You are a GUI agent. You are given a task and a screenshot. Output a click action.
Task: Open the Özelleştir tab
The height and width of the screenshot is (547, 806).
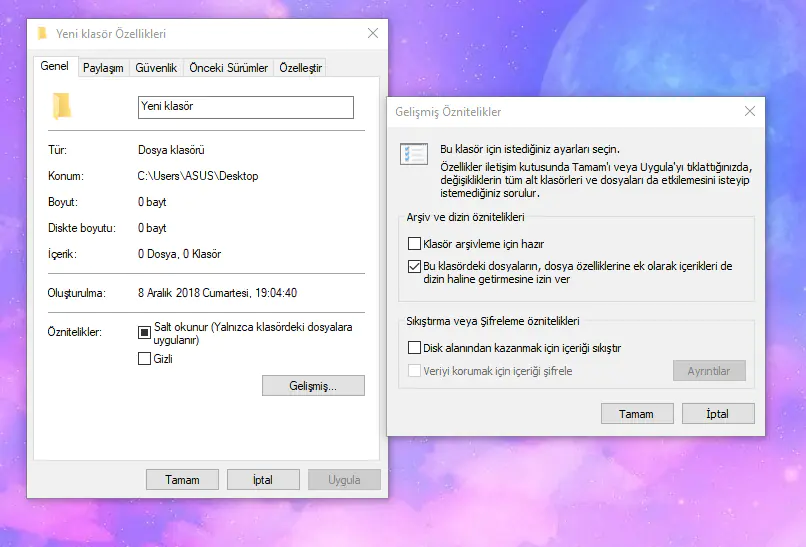301,68
